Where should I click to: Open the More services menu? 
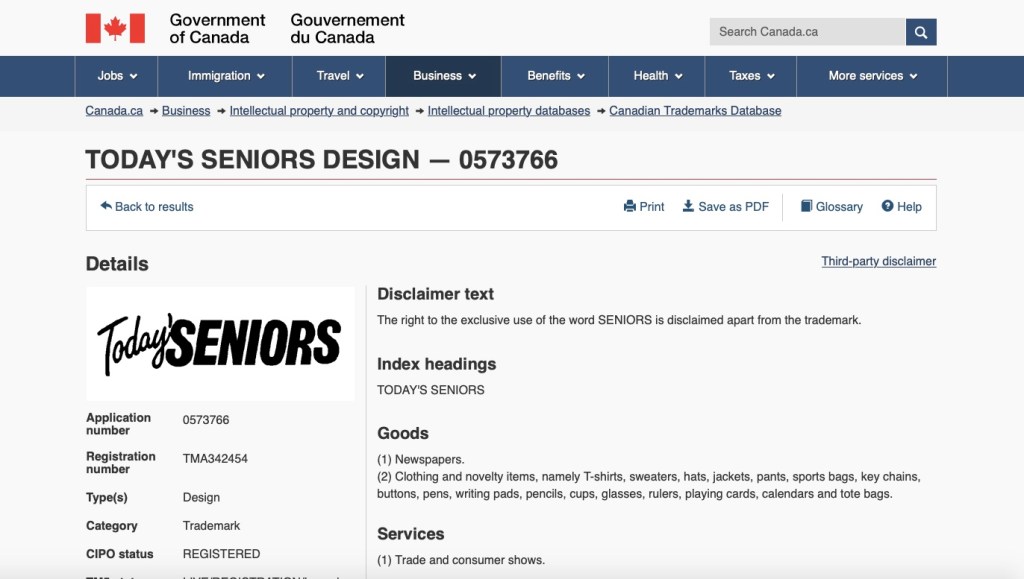click(x=872, y=76)
